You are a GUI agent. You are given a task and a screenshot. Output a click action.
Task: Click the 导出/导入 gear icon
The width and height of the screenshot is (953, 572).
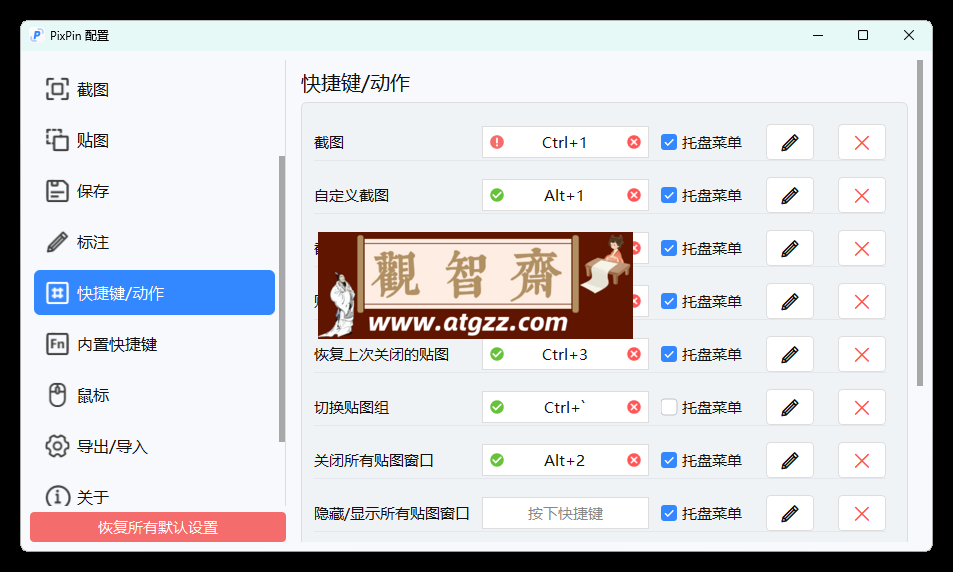point(57,446)
